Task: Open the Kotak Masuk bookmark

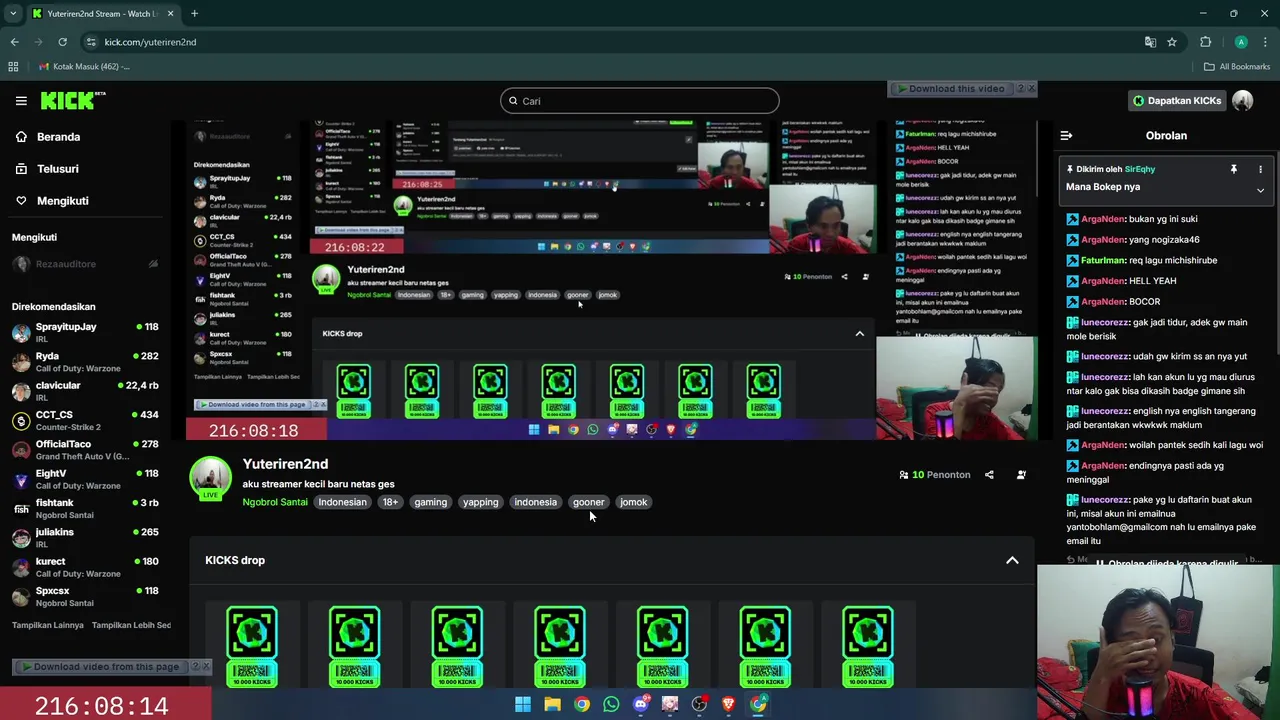Action: (84, 66)
